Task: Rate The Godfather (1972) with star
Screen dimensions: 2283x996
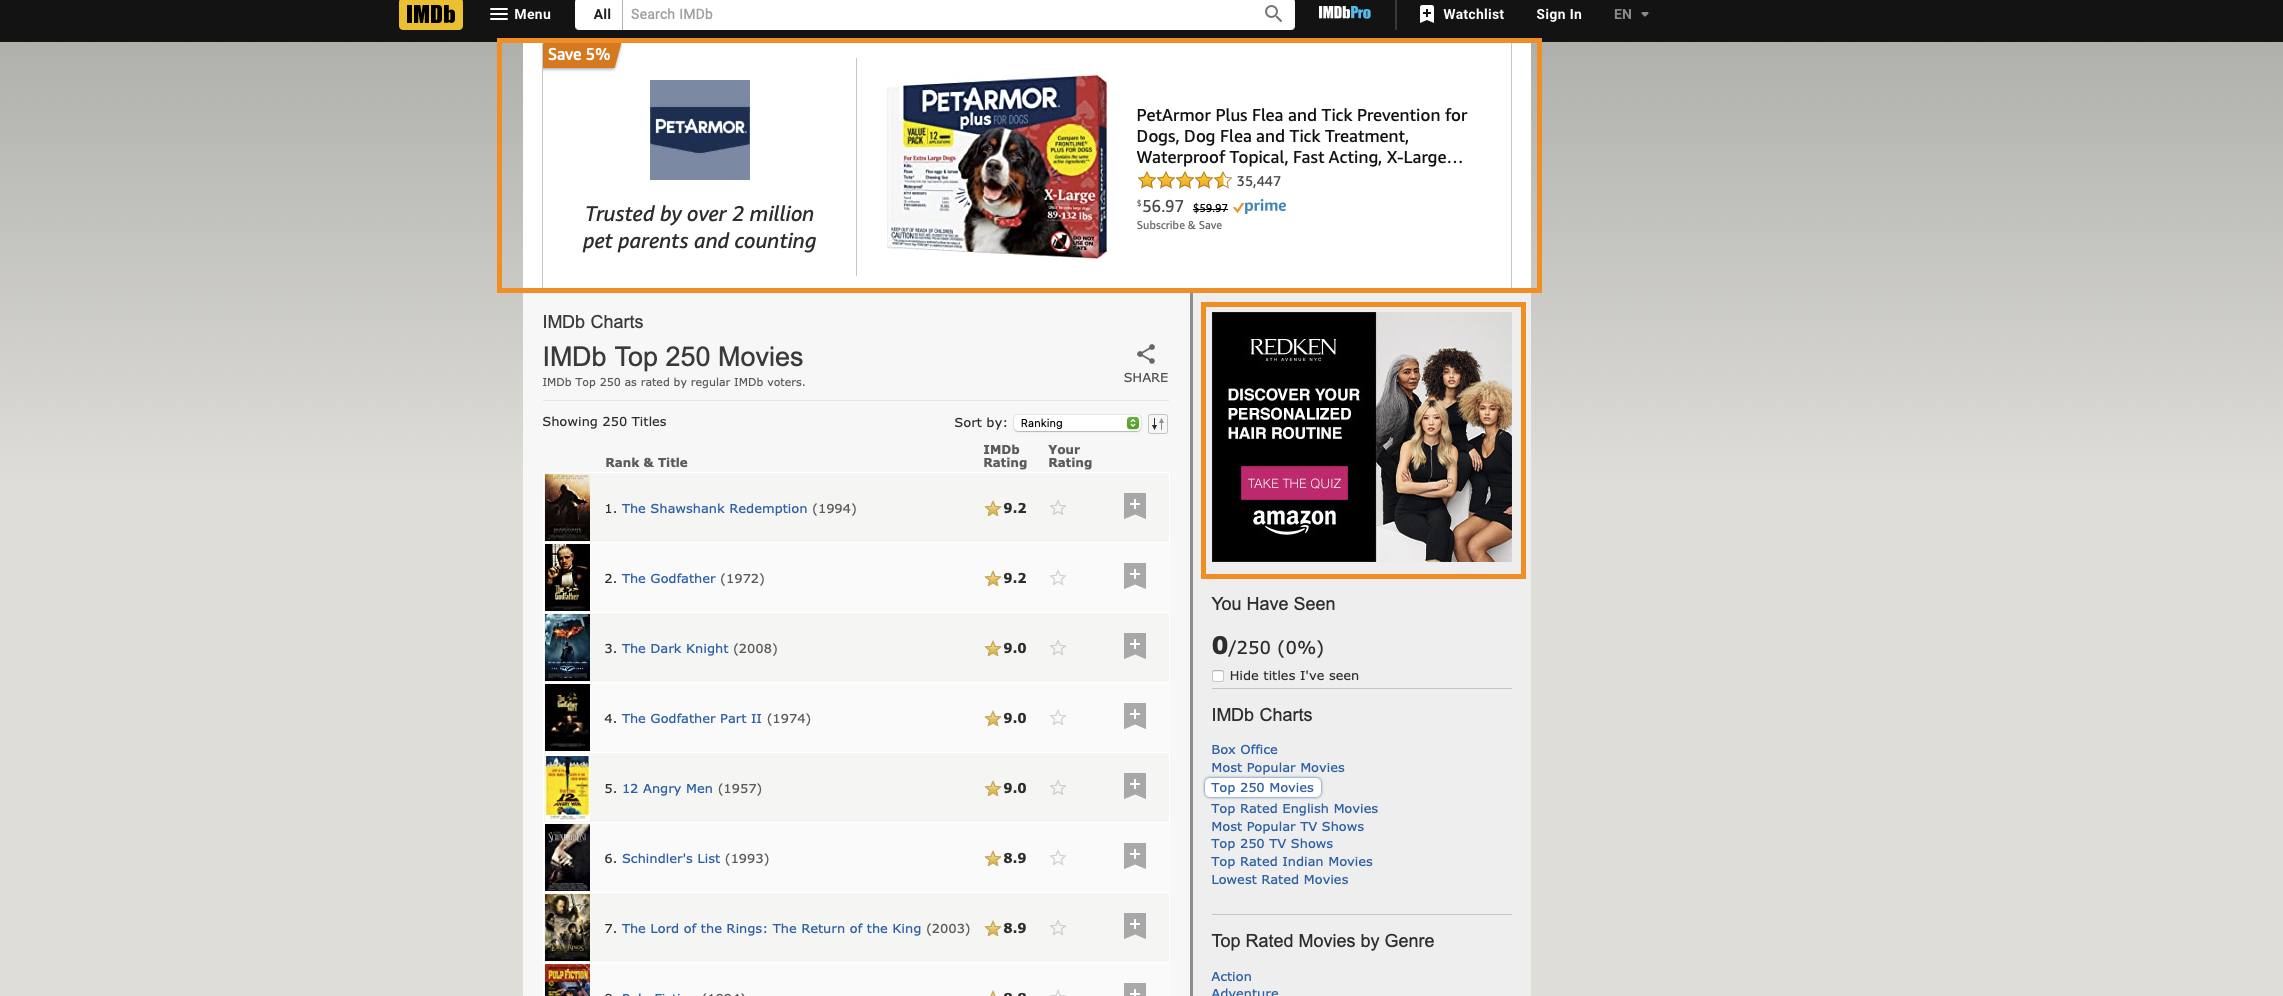Action: [1058, 578]
